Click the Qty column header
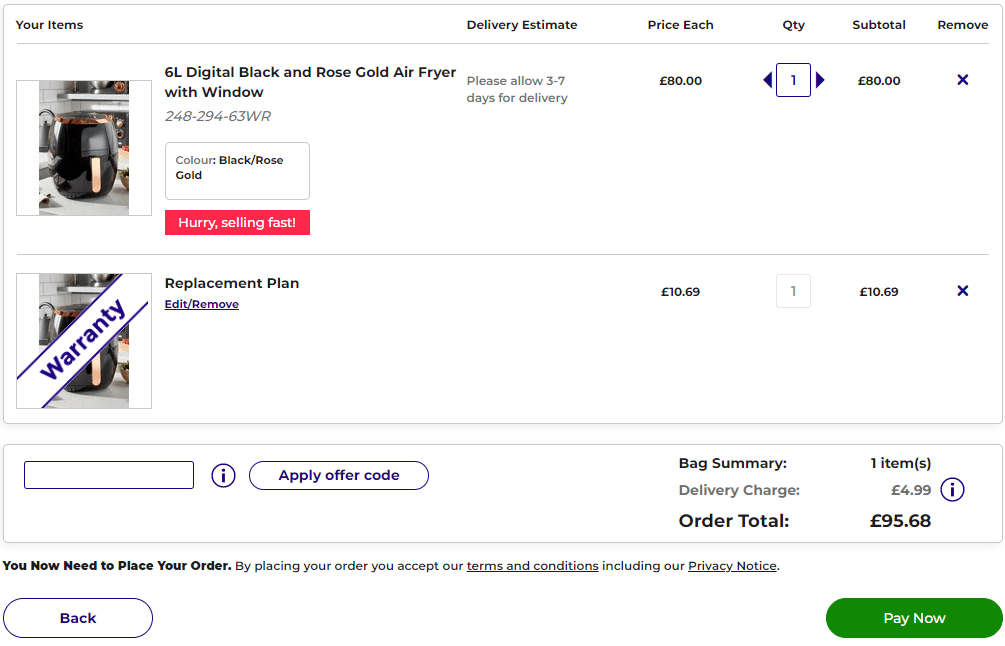Screen dimensions: 1005x646 (793, 25)
